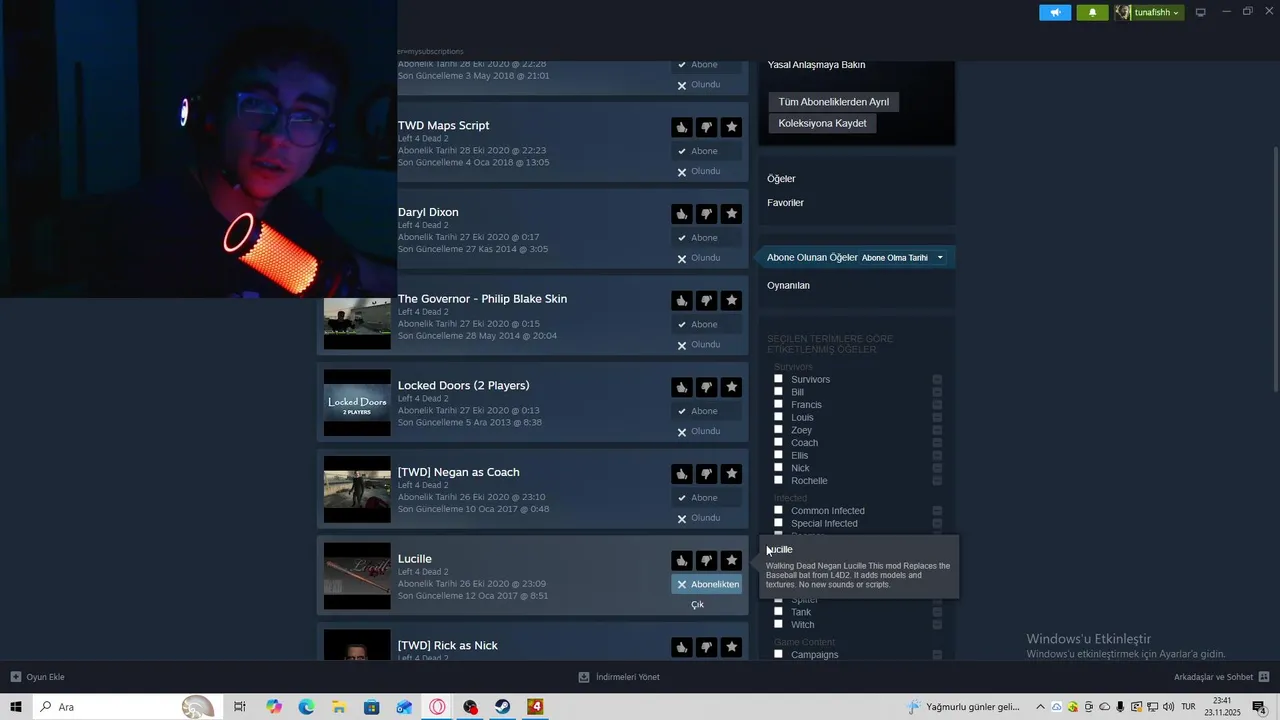This screenshot has width=1280, height=720.
Task: Select the Abone Olunan Öğeler tab
Action: tap(812, 258)
